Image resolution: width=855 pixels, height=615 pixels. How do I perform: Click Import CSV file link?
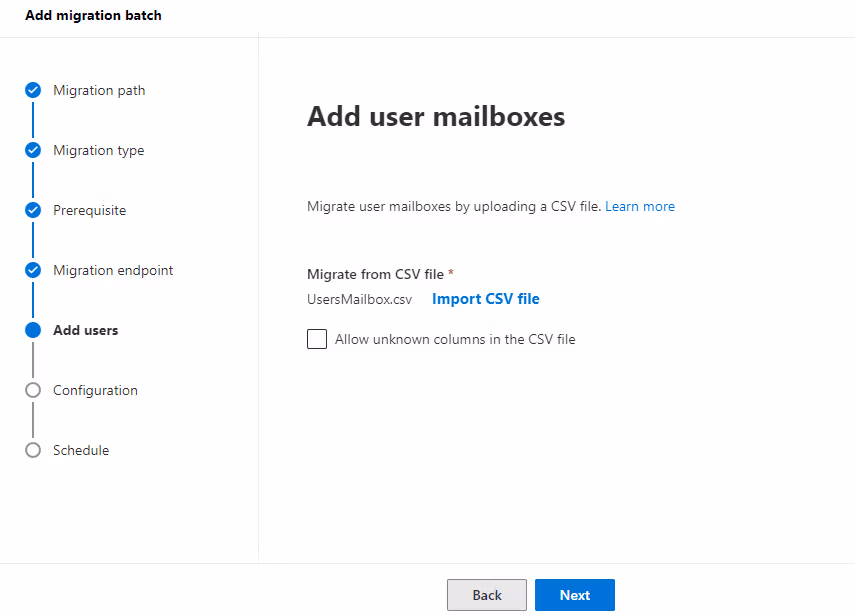pyautogui.click(x=485, y=299)
